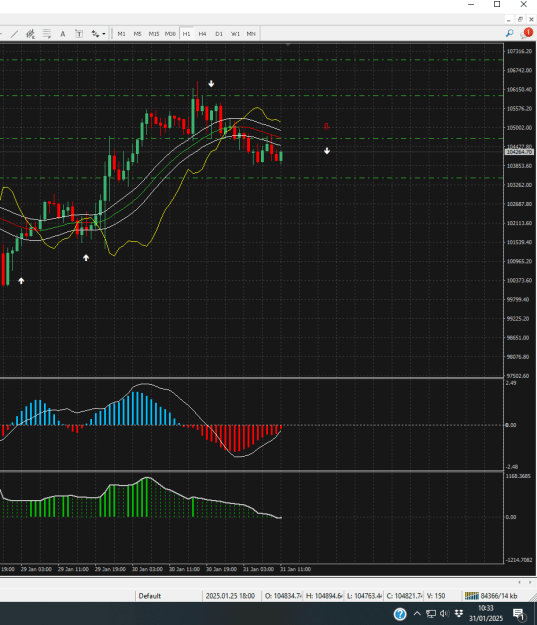The height and width of the screenshot is (625, 537).
Task: Click the current price label on the price axis
Action: [519, 152]
